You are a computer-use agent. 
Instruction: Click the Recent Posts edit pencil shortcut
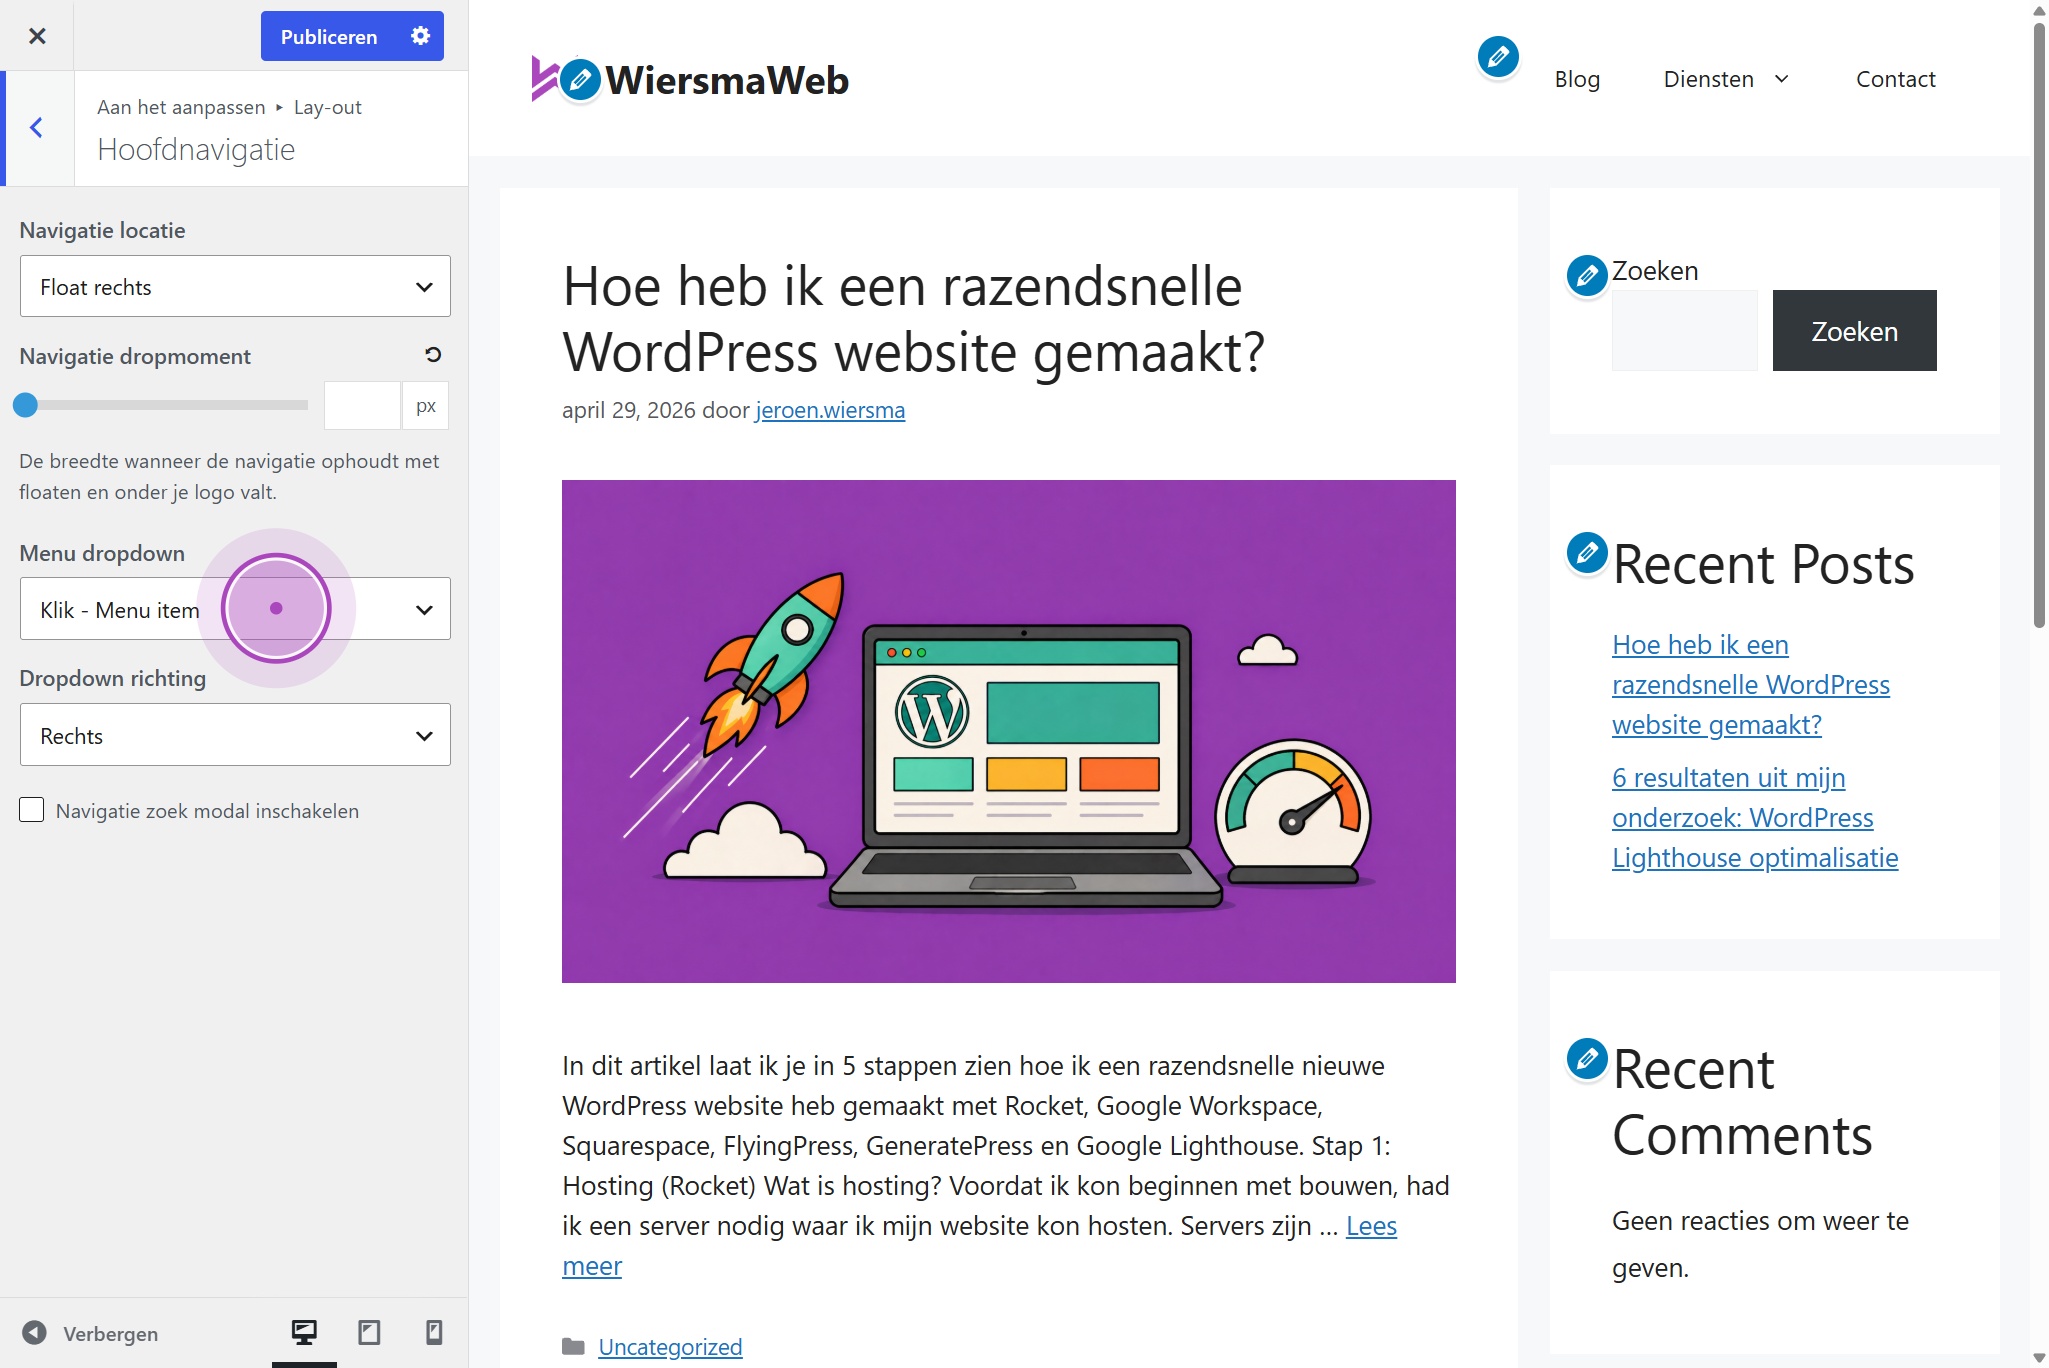(1587, 553)
